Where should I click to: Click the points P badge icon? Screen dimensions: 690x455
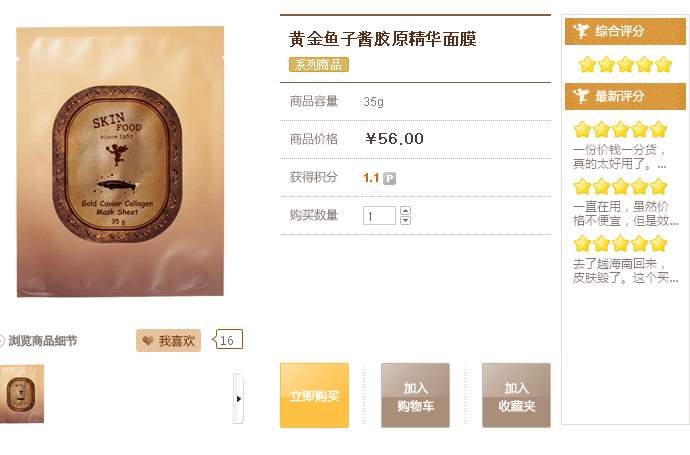tap(389, 178)
